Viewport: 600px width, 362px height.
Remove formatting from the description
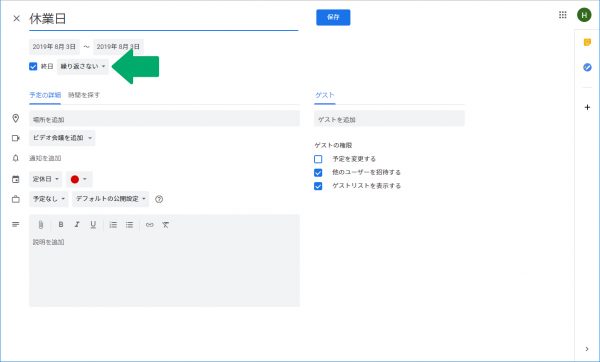point(165,225)
